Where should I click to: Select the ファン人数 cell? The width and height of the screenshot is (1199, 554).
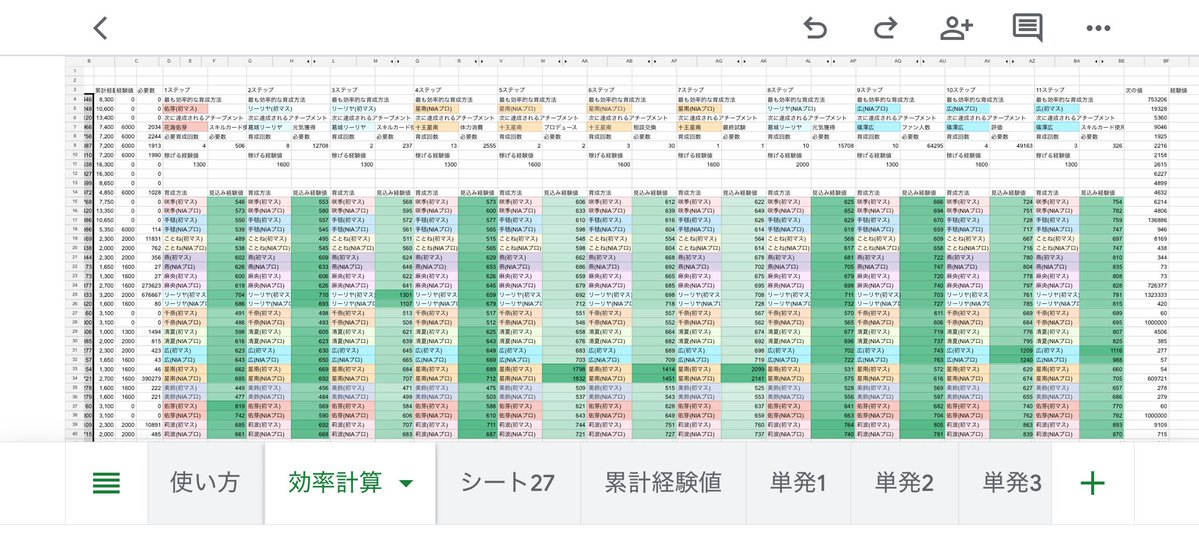point(923,127)
